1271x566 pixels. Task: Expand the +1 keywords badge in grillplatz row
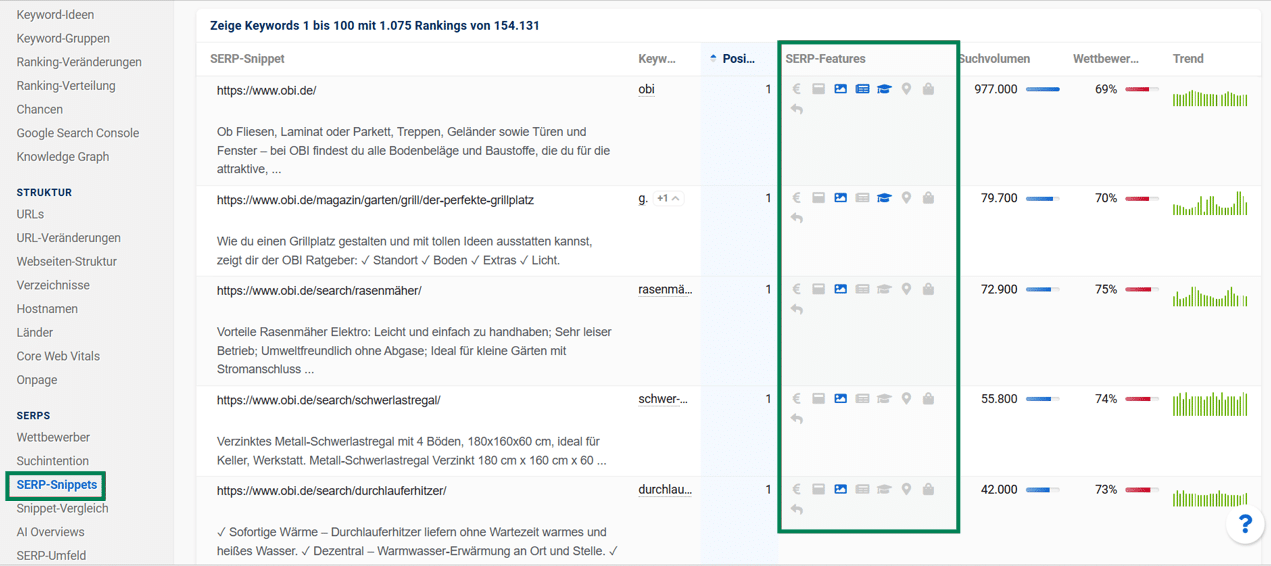point(668,199)
